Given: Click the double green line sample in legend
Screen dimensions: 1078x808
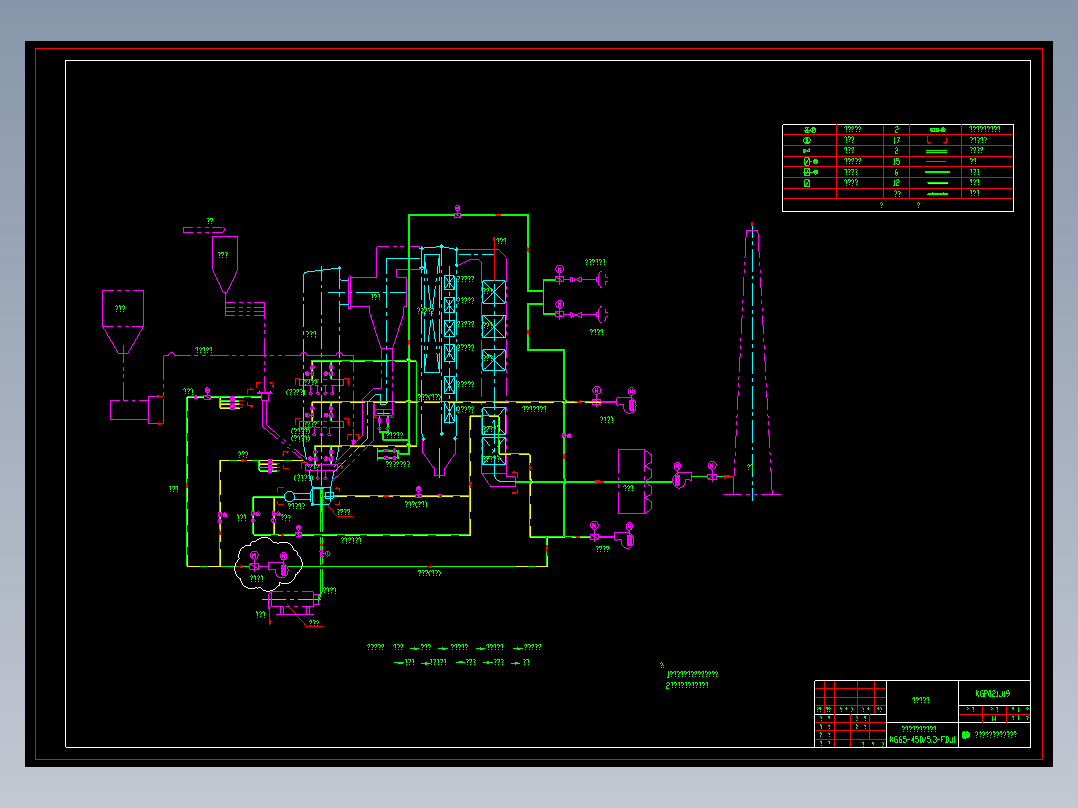Looking at the screenshot, I should [x=936, y=151].
